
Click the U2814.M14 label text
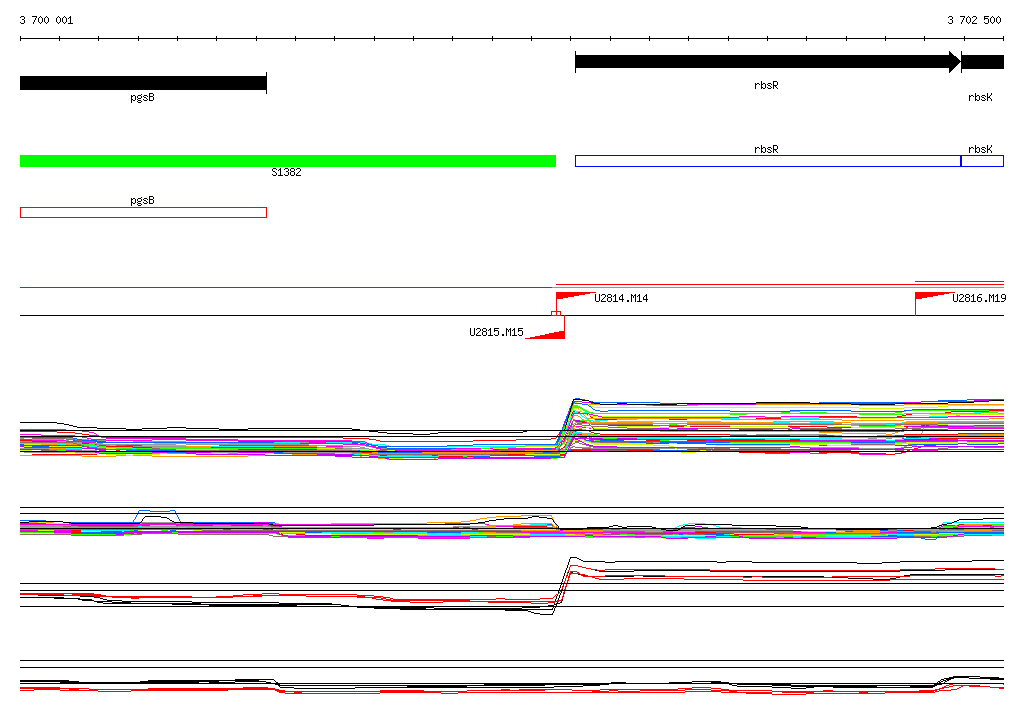[621, 299]
